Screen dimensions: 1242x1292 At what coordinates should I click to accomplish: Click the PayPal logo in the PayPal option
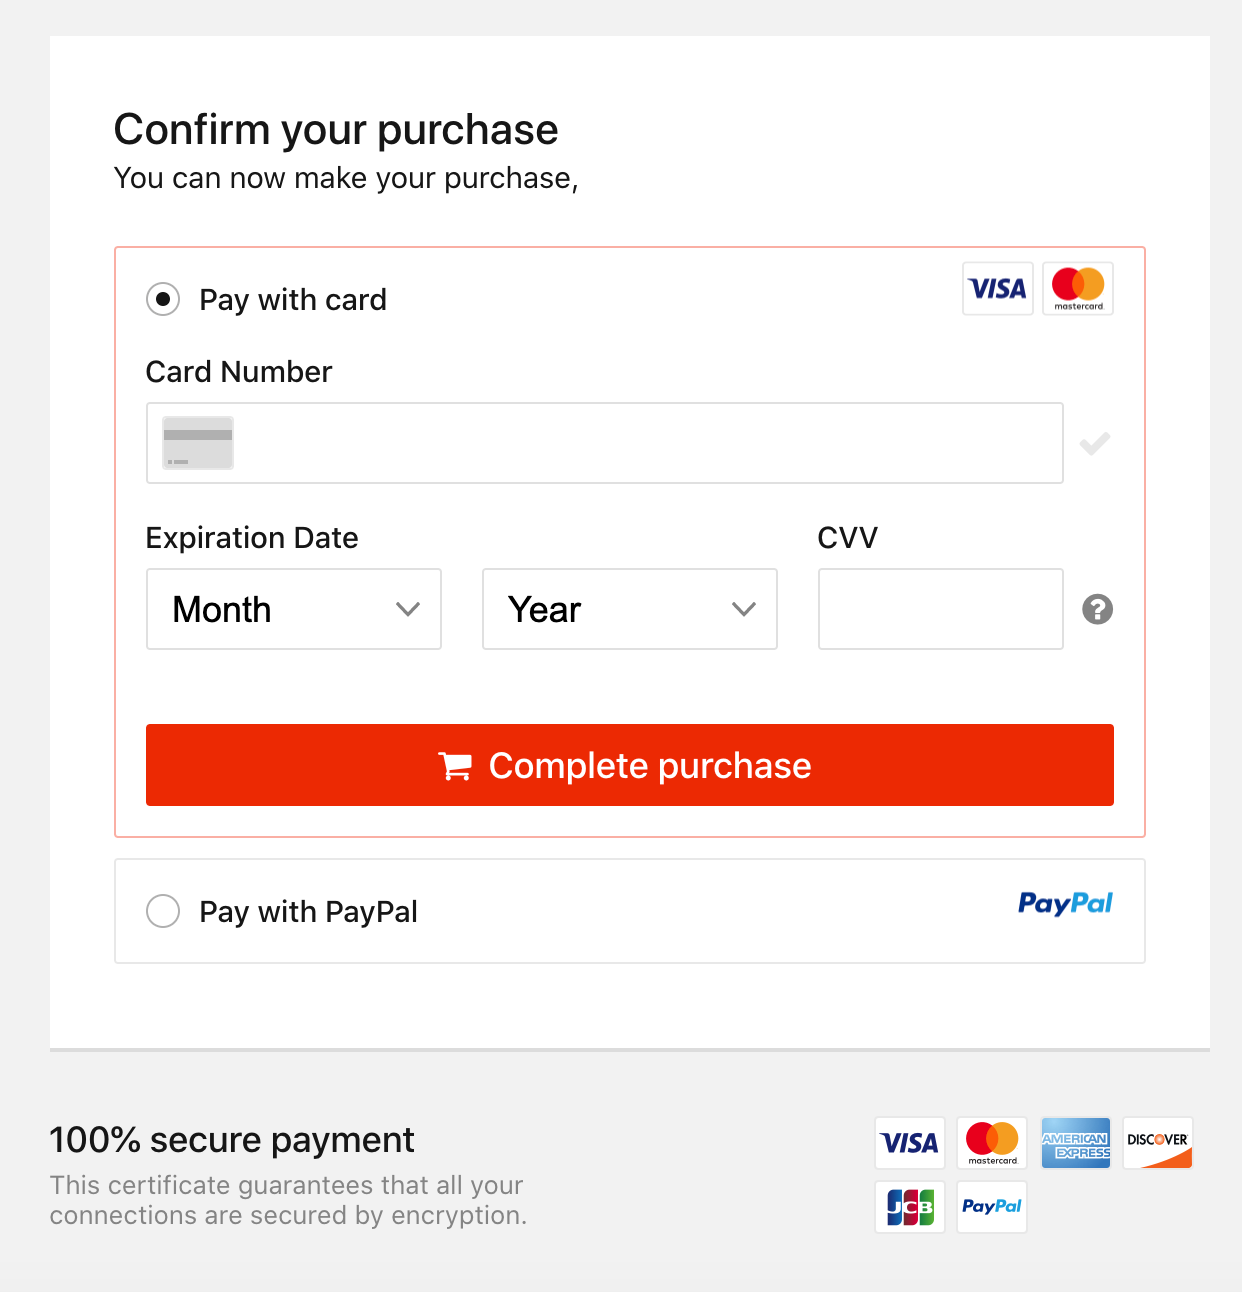1065,903
